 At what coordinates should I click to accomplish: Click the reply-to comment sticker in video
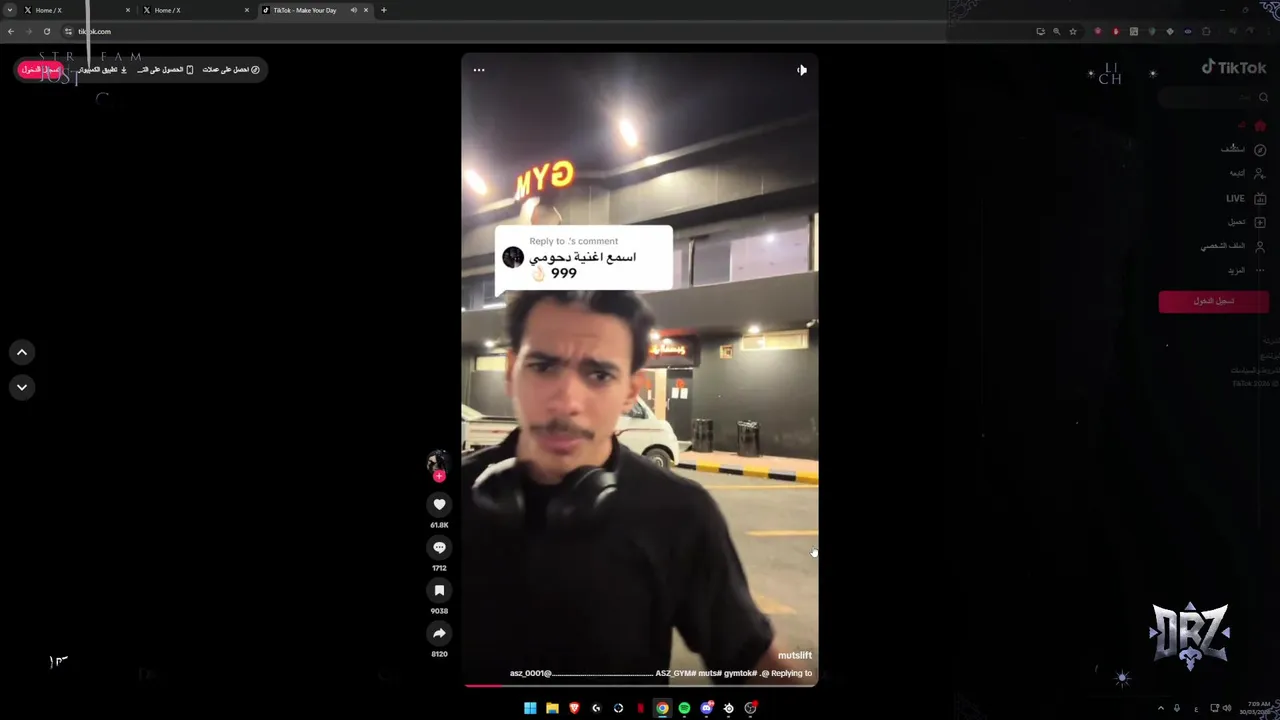point(584,258)
